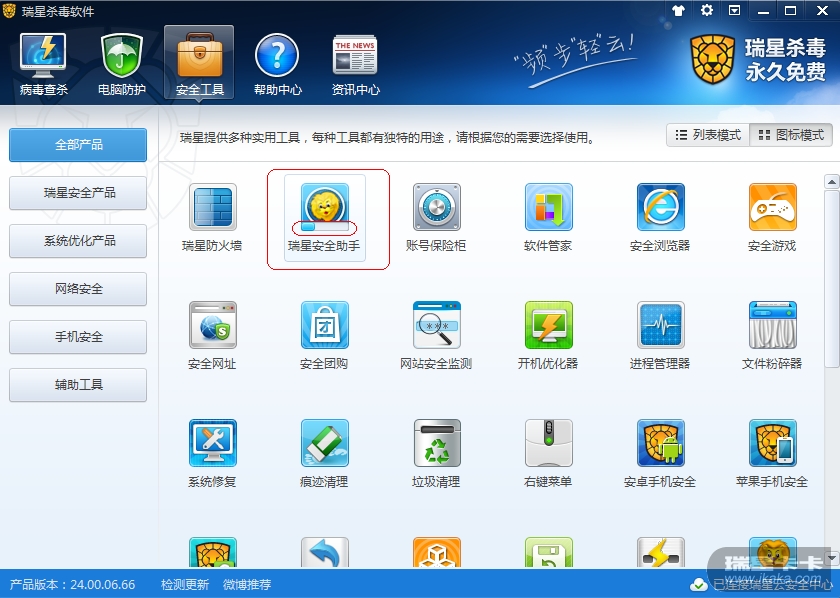
Task: Open the 账号保险柜 safe icon
Action: [437, 207]
